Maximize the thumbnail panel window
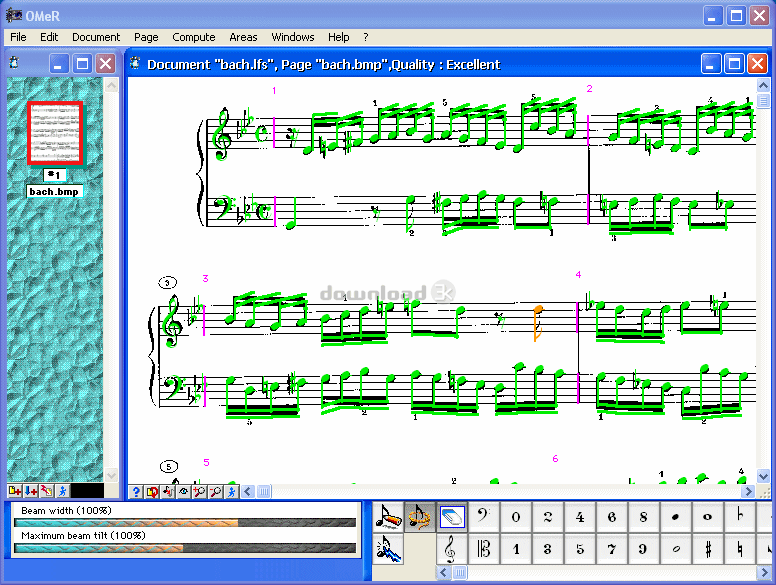776x585 pixels. pyautogui.click(x=82, y=64)
